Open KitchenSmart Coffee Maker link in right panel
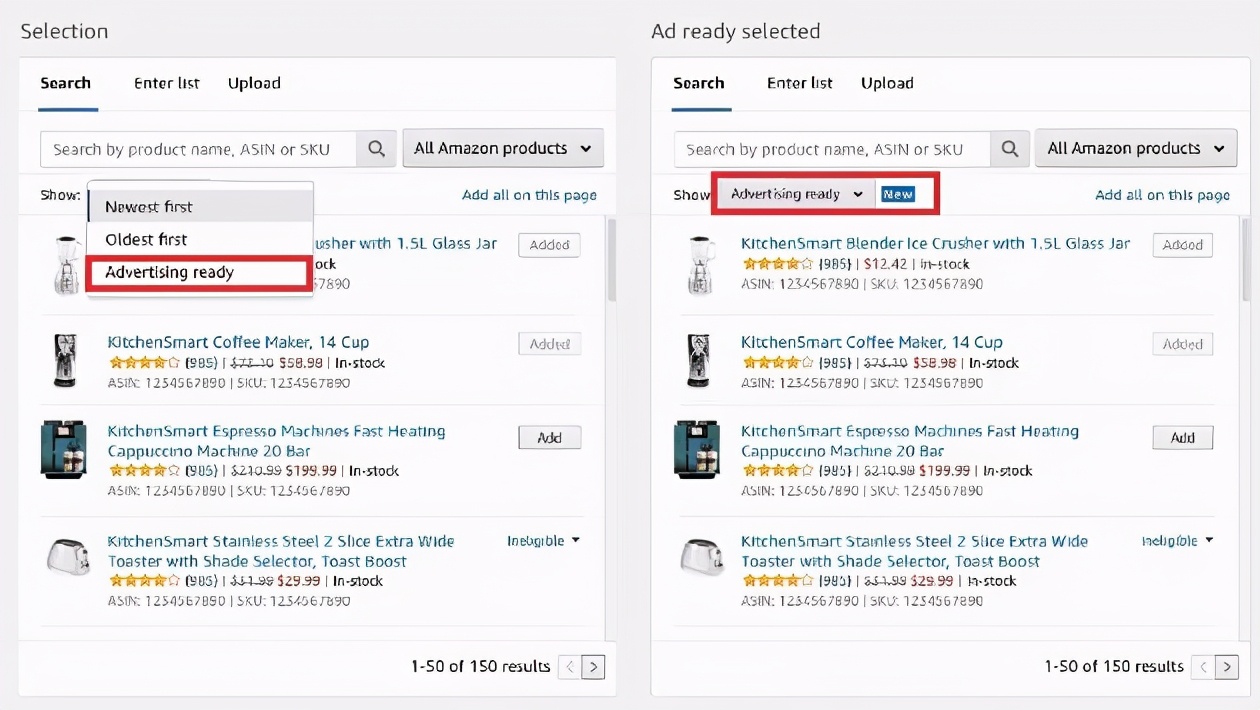 pyautogui.click(x=871, y=342)
